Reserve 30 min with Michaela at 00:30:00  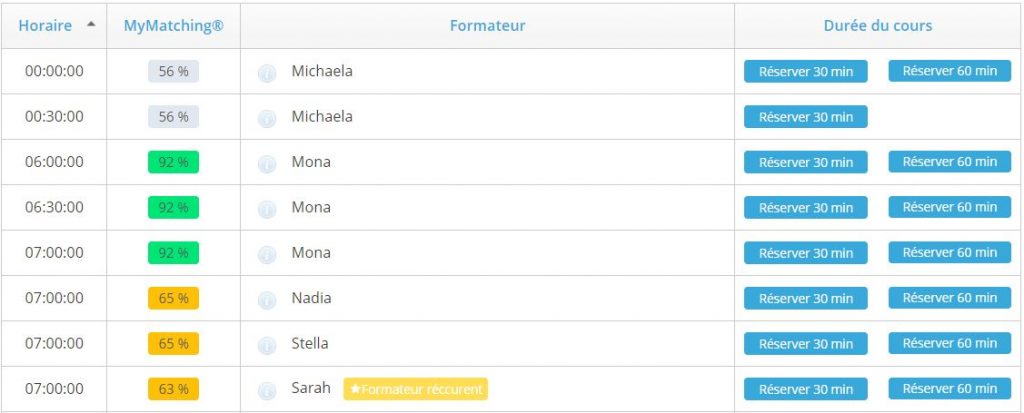pyautogui.click(x=806, y=117)
